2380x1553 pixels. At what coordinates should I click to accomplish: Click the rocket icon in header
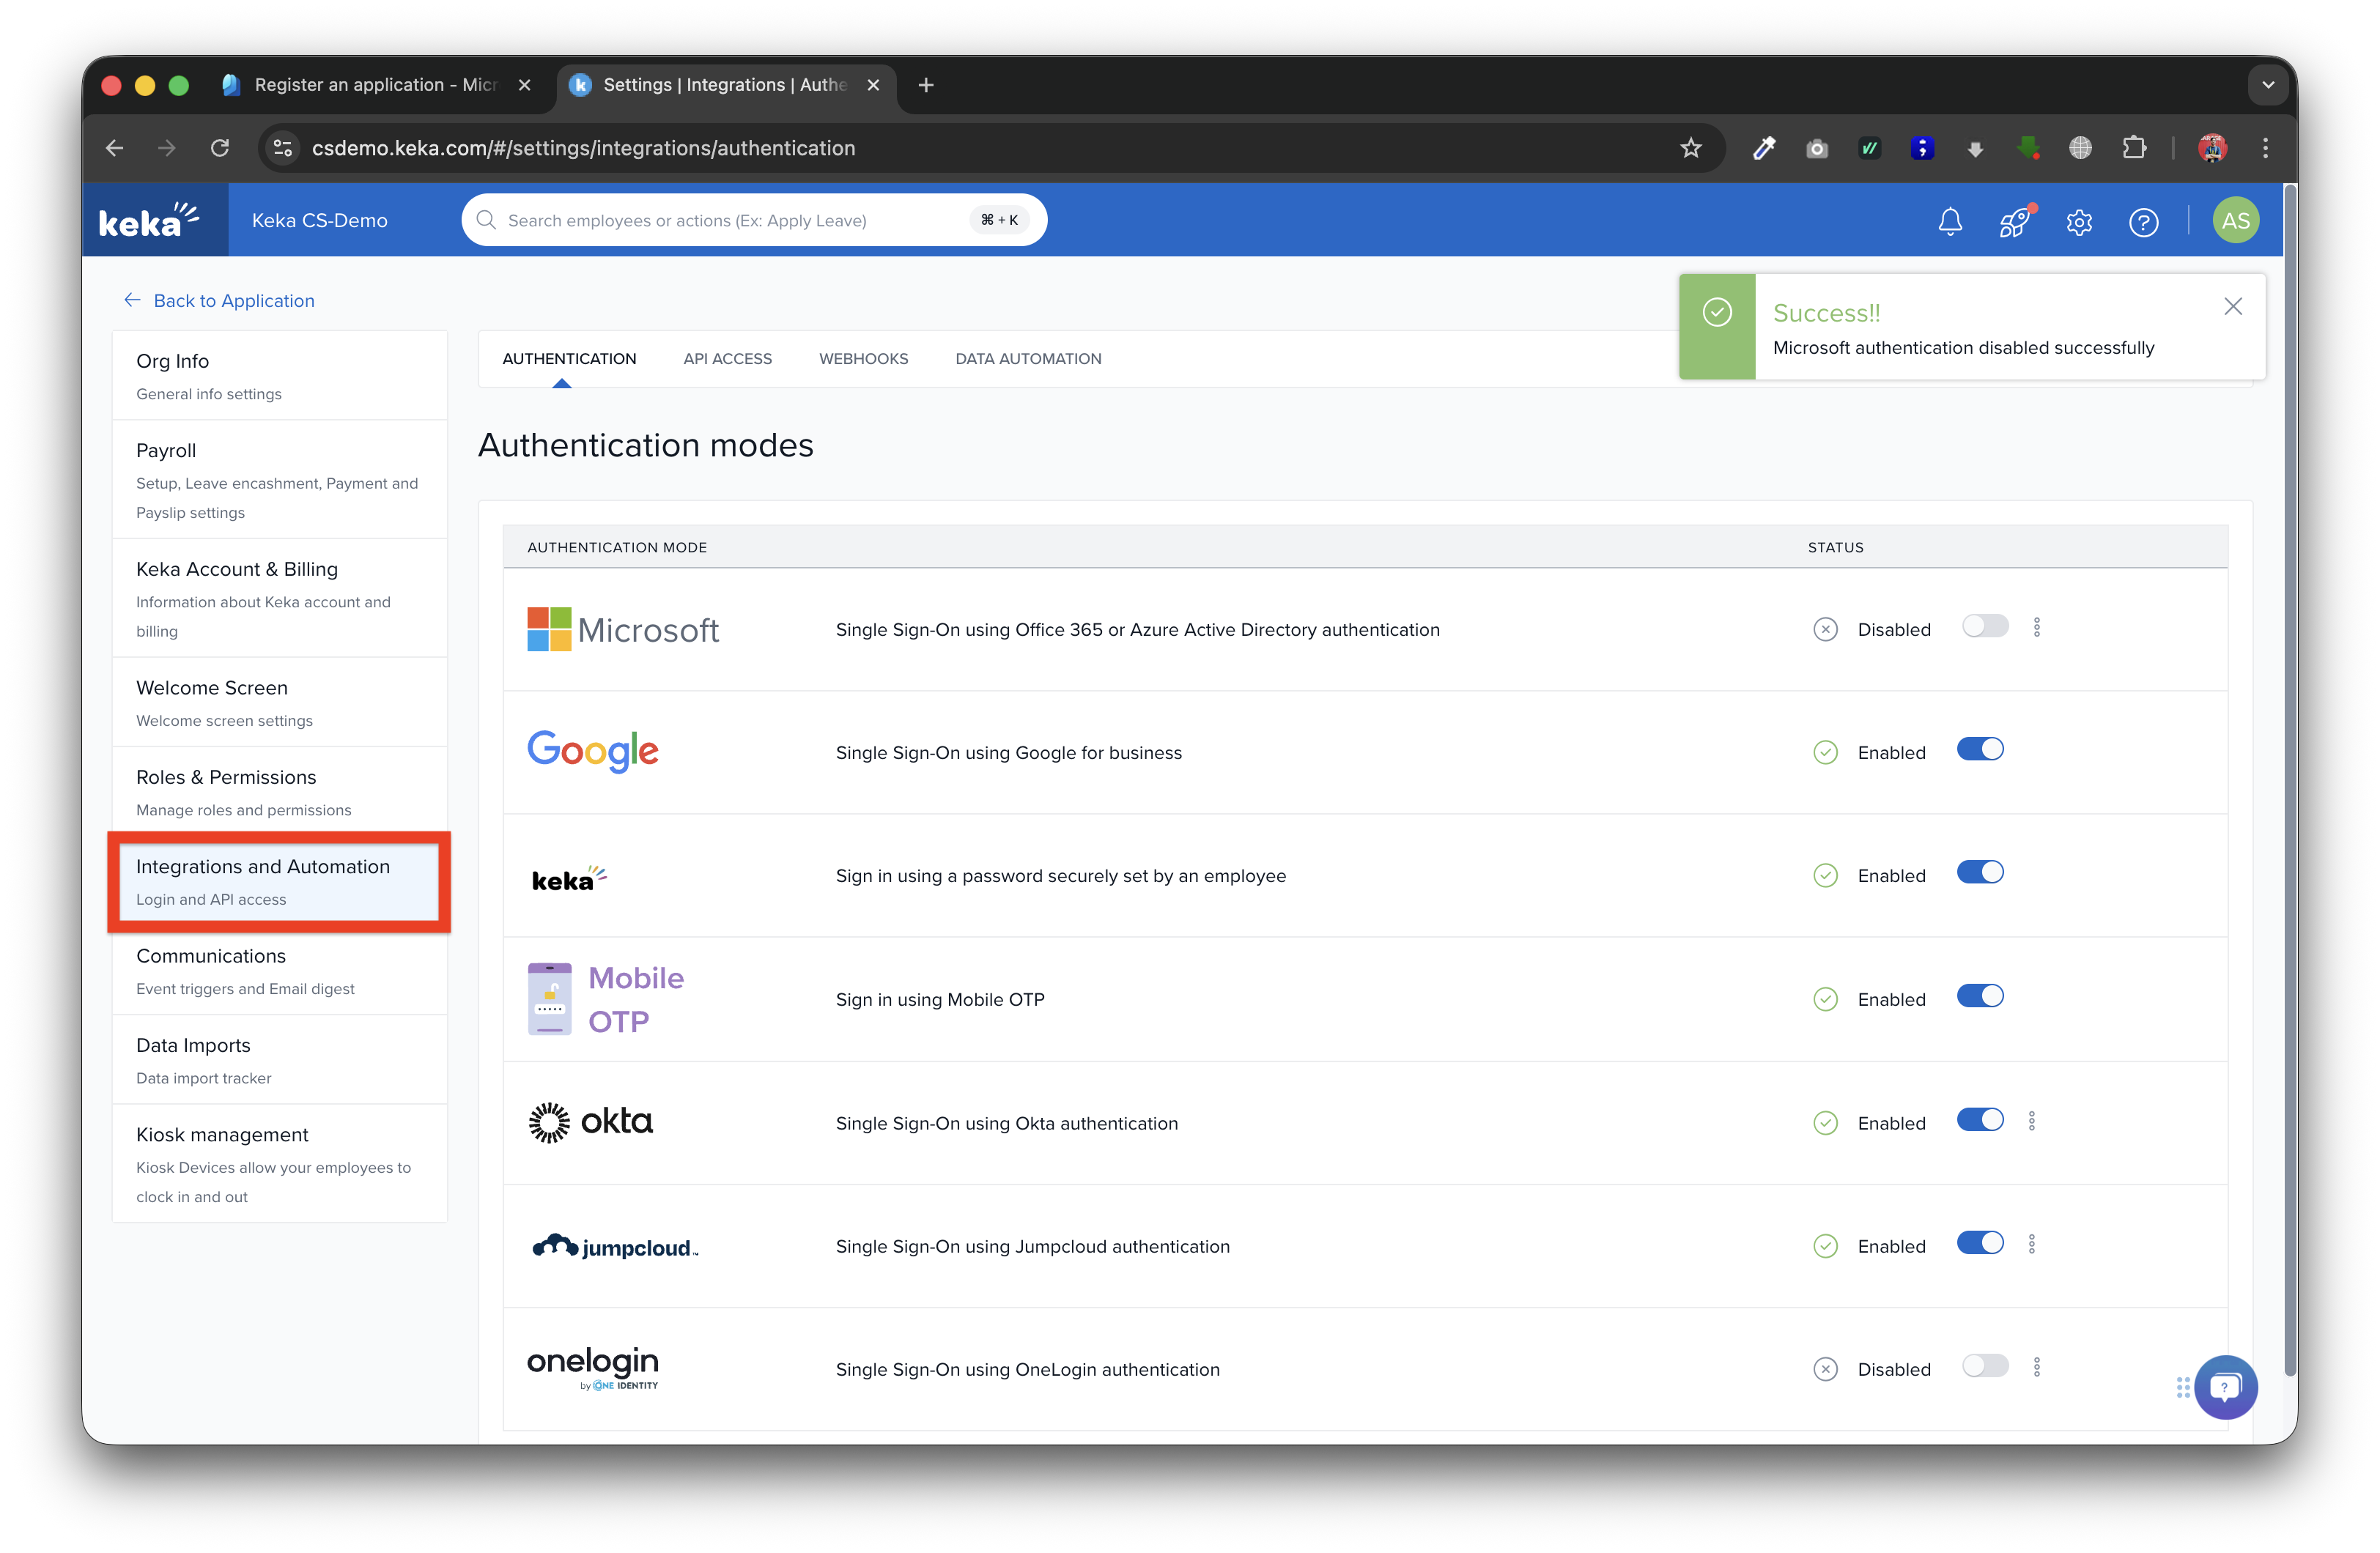[x=2014, y=221]
